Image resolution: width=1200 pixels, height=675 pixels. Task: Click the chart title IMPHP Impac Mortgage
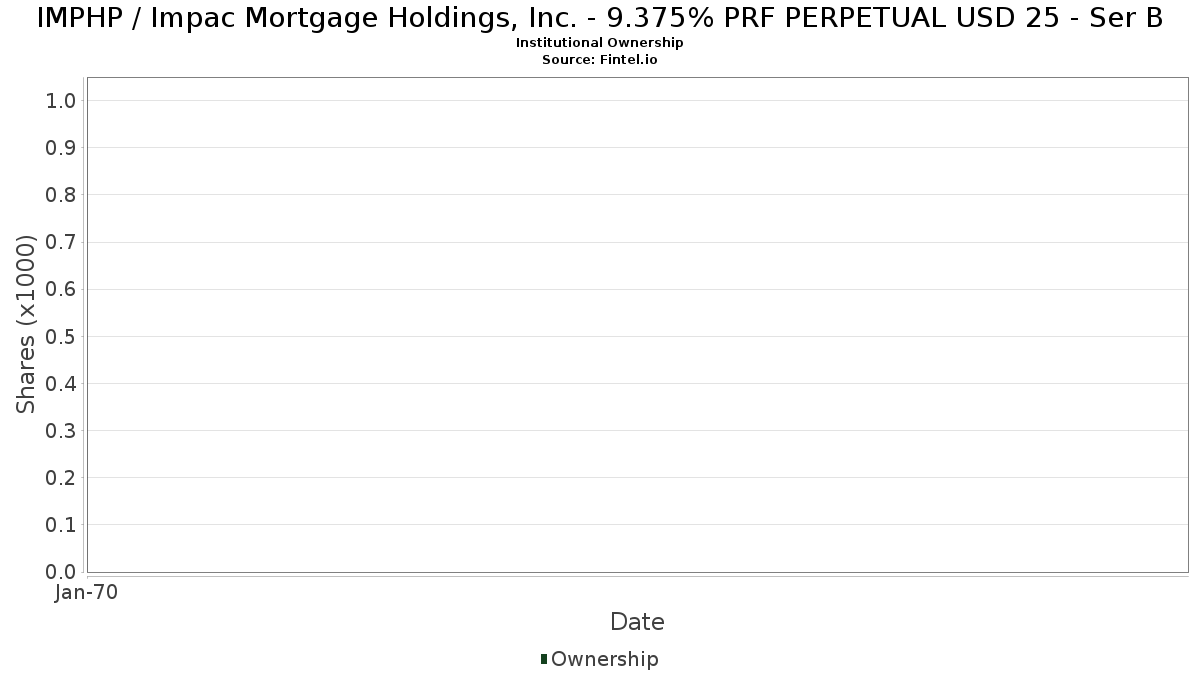tap(600, 17)
